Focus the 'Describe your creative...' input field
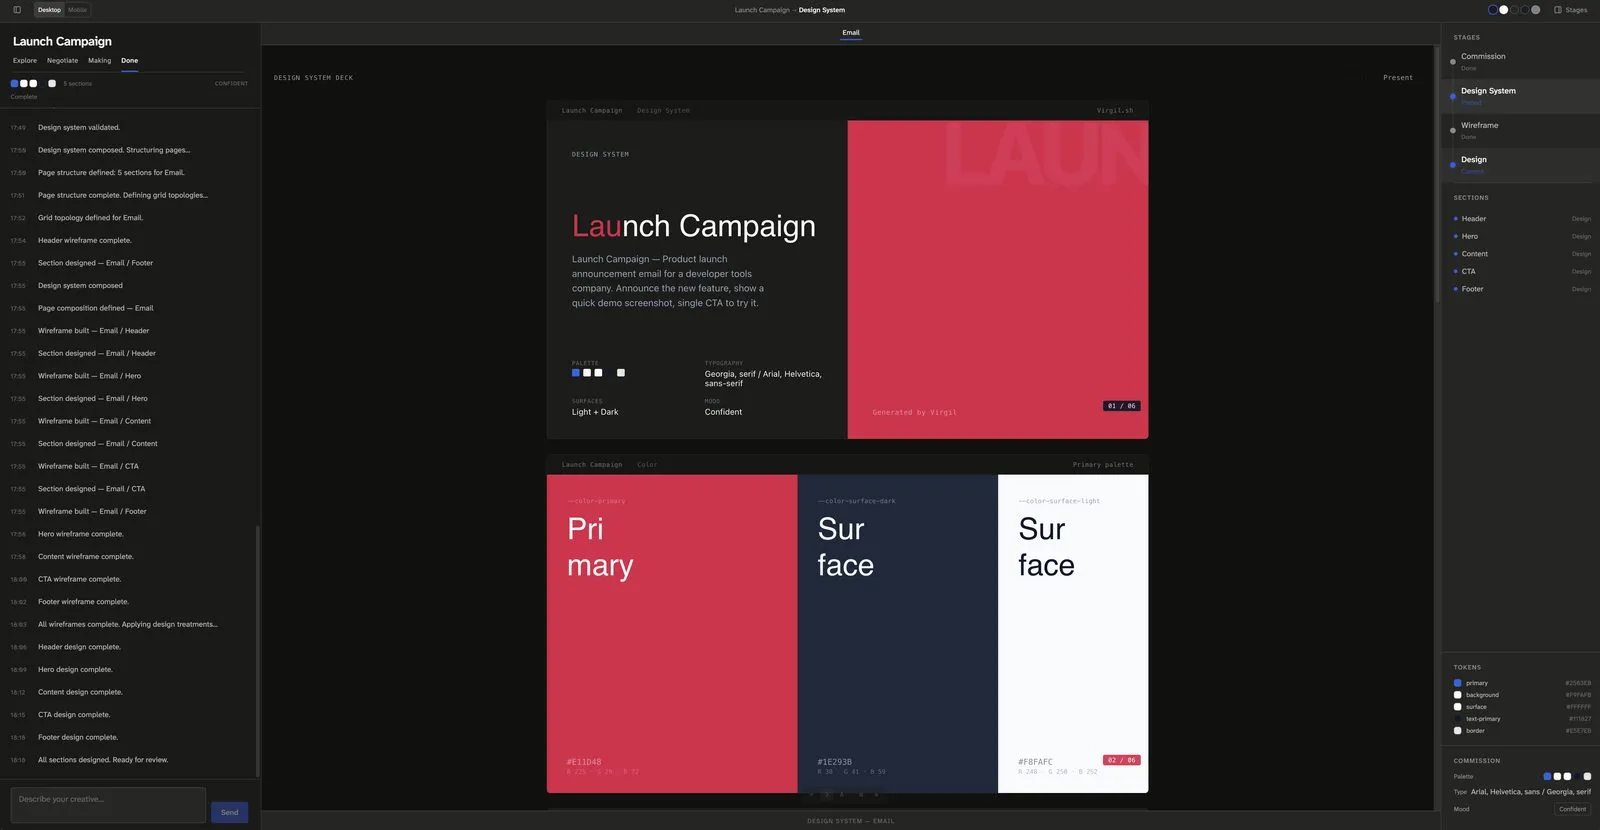The height and width of the screenshot is (830, 1600). [108, 805]
